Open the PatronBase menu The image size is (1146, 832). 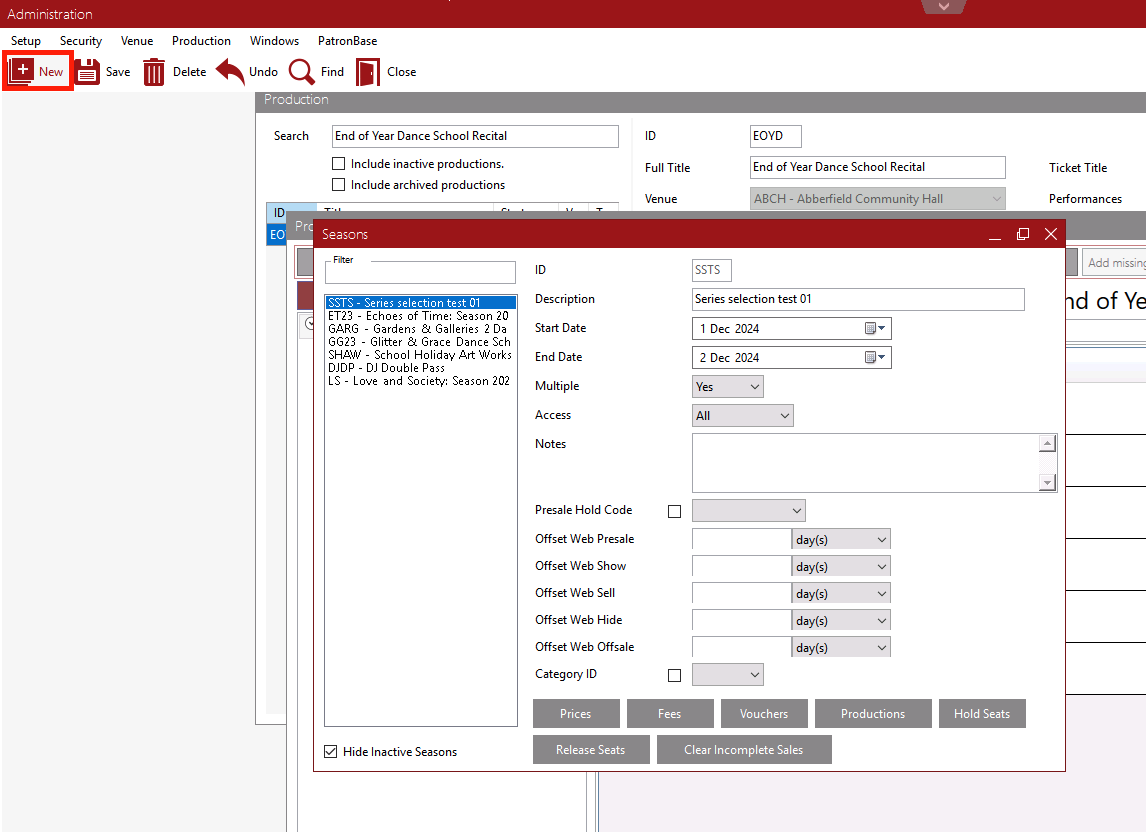pyautogui.click(x=347, y=41)
